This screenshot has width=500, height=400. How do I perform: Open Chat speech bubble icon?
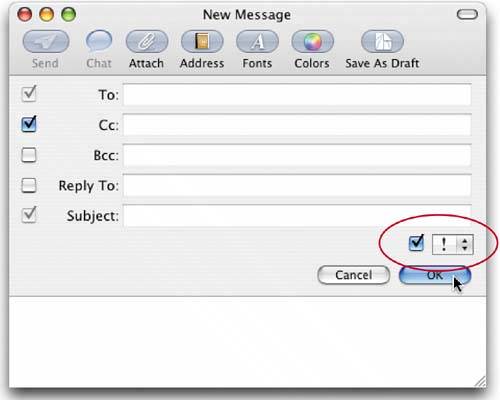point(99,41)
